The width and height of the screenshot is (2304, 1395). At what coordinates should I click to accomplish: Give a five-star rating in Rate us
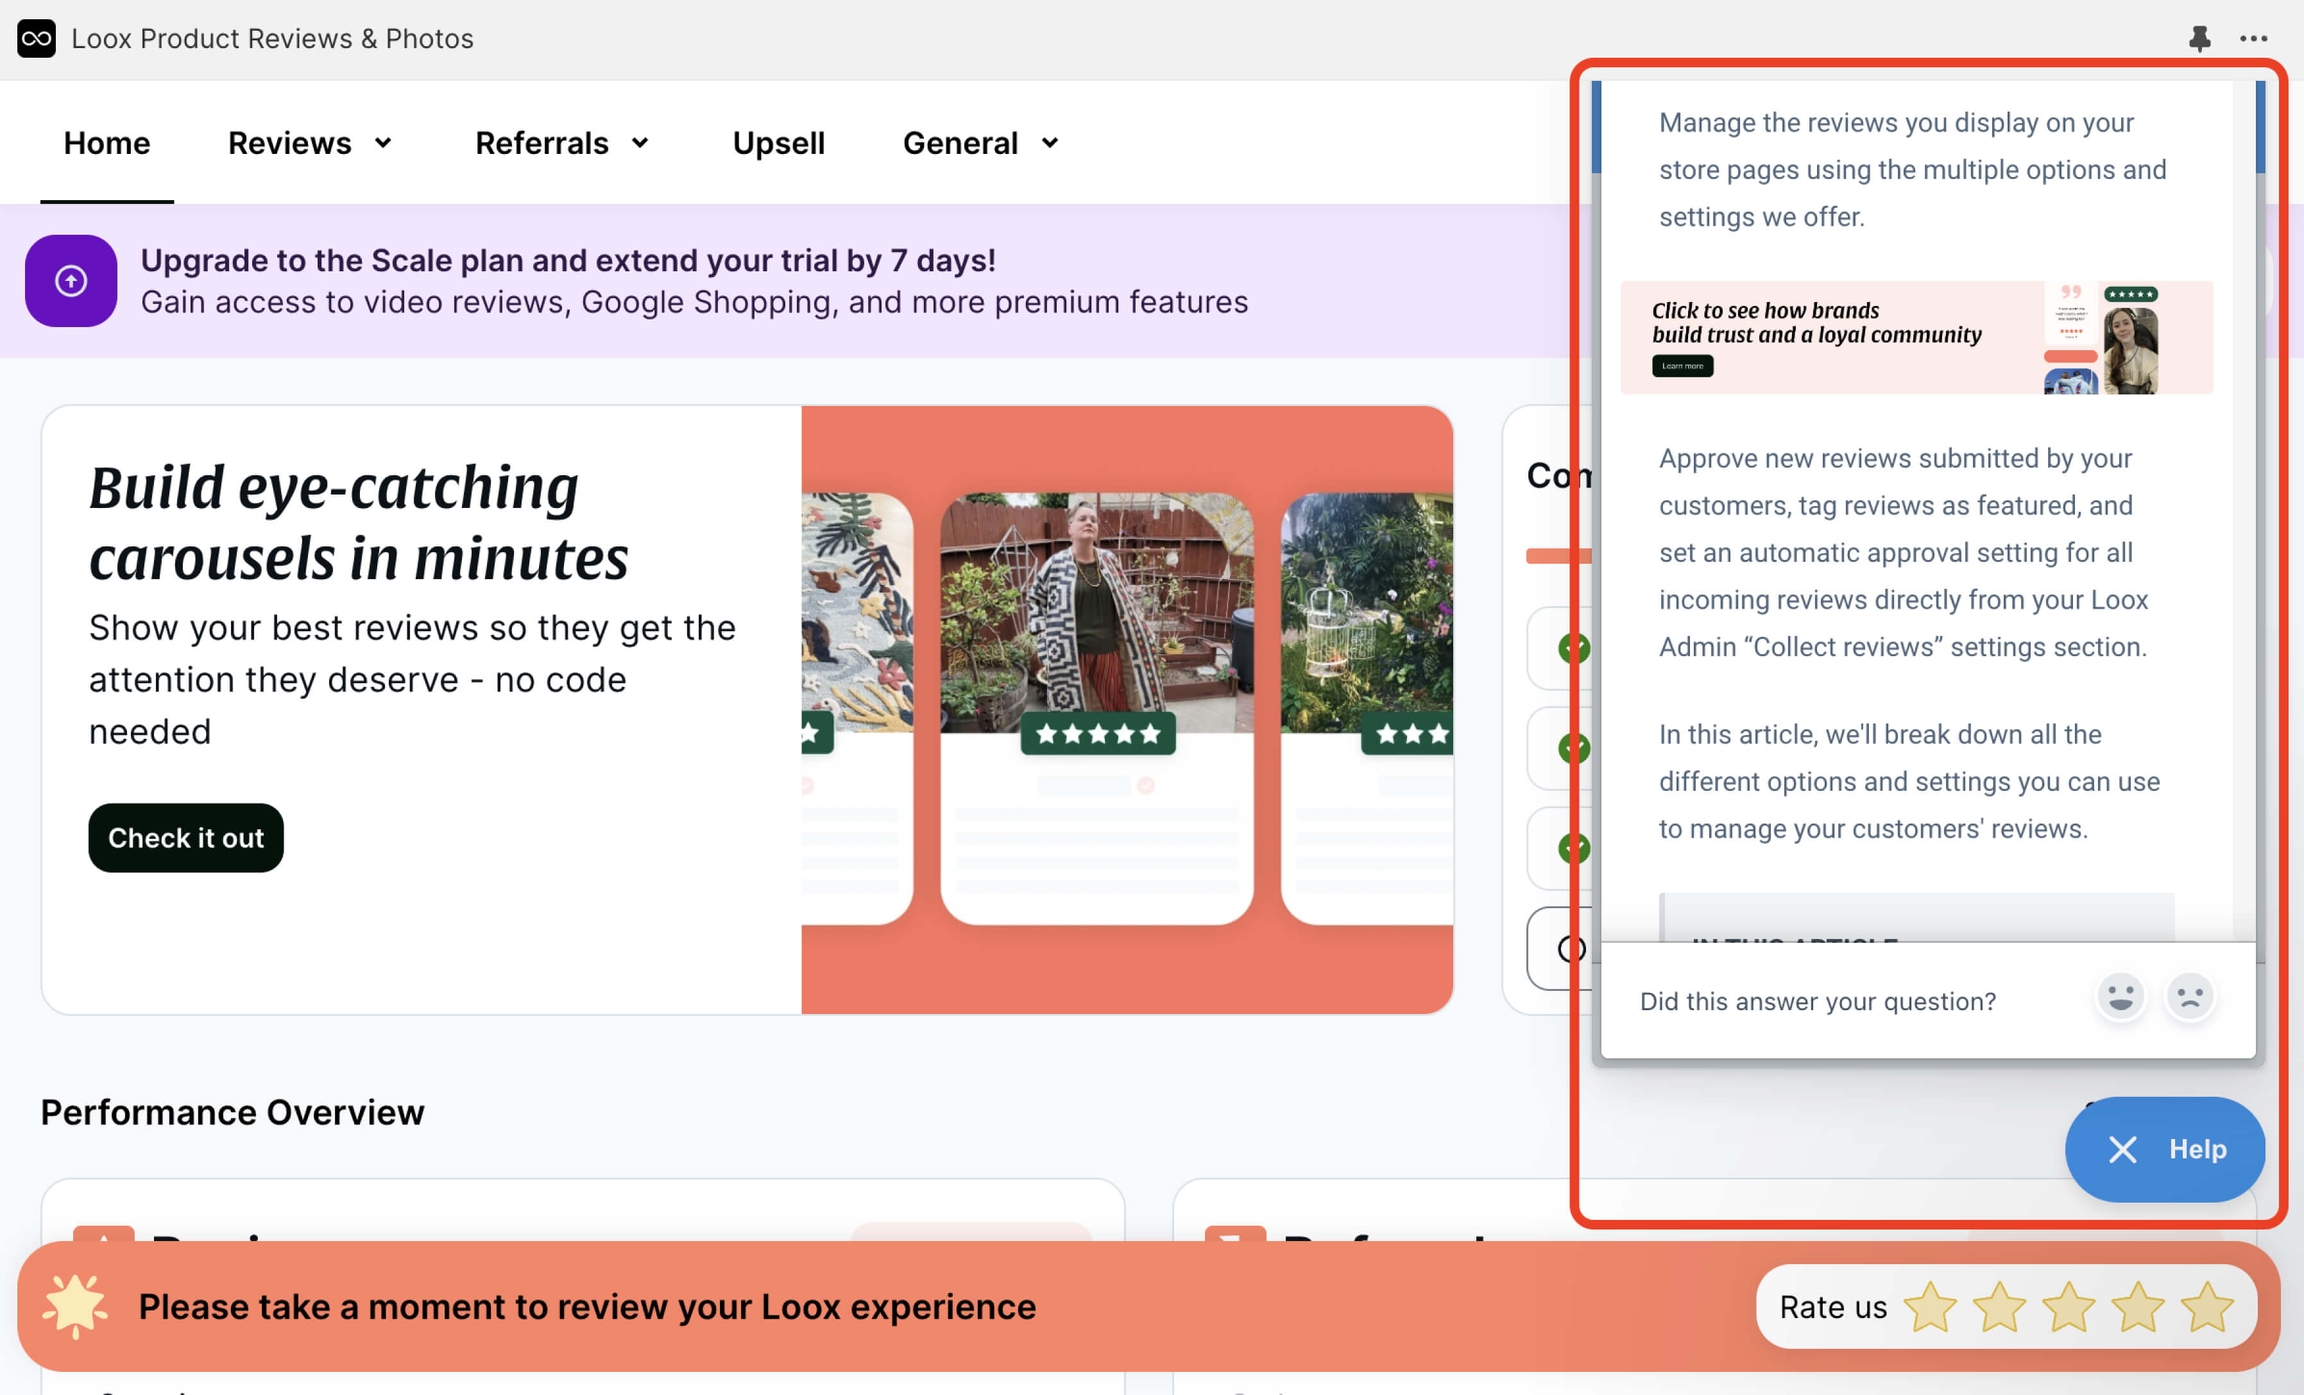click(x=2208, y=1305)
